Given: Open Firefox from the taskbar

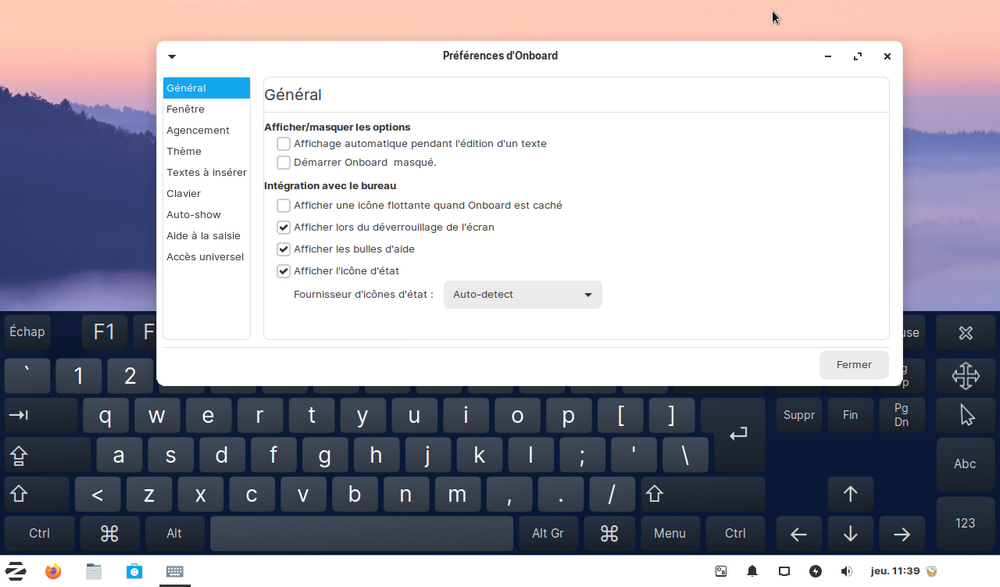Looking at the screenshot, I should tap(53, 571).
